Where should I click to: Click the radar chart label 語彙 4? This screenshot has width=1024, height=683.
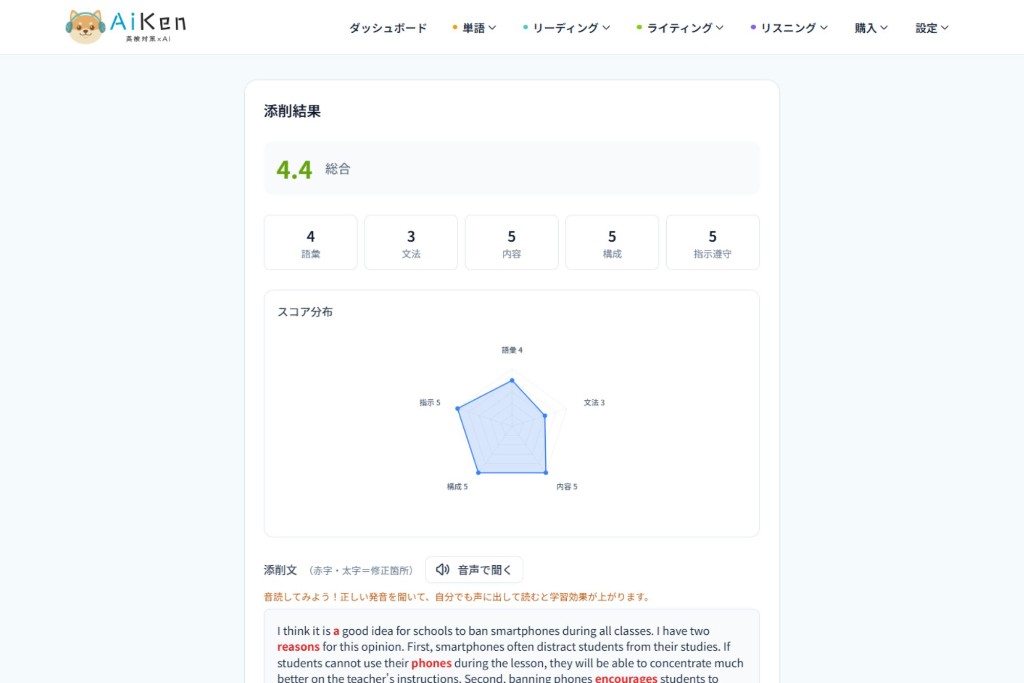click(x=512, y=350)
